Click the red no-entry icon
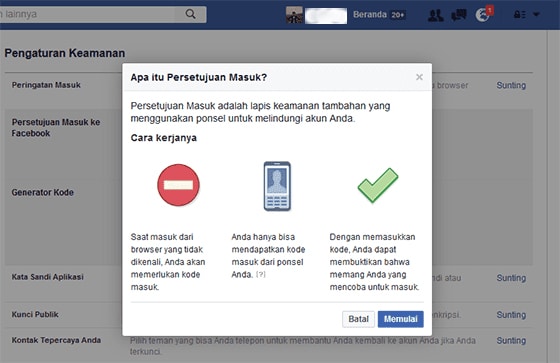560x363 pixels. [x=178, y=185]
